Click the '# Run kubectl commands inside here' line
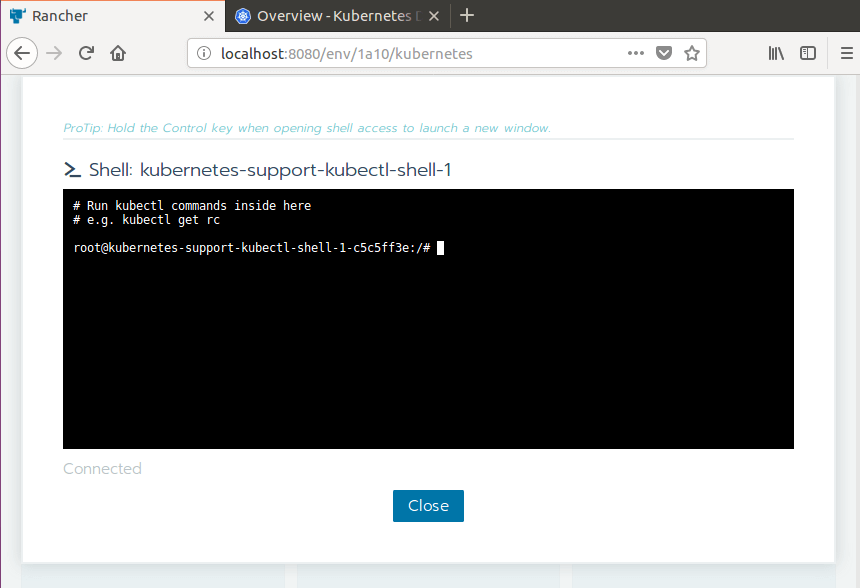The height and width of the screenshot is (588, 860). 192,206
